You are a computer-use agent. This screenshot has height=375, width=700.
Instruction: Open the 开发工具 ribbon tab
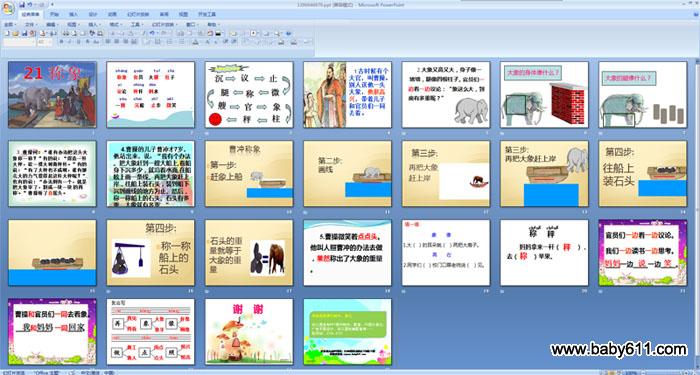207,14
